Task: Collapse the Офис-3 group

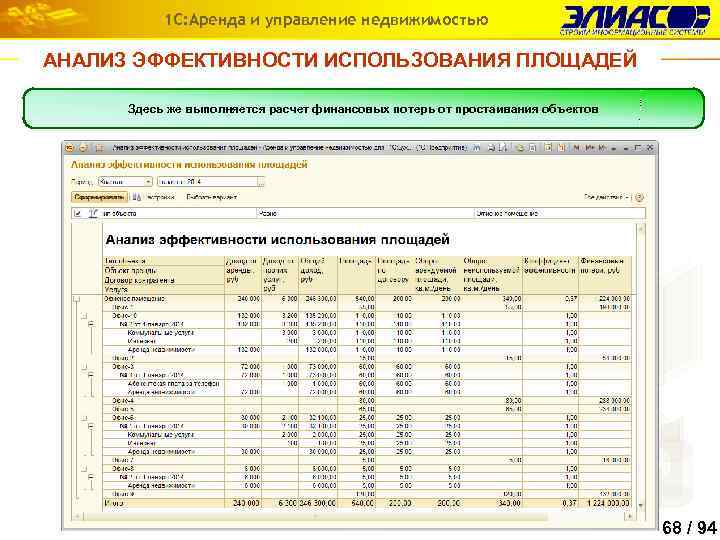Action: pos(84,367)
